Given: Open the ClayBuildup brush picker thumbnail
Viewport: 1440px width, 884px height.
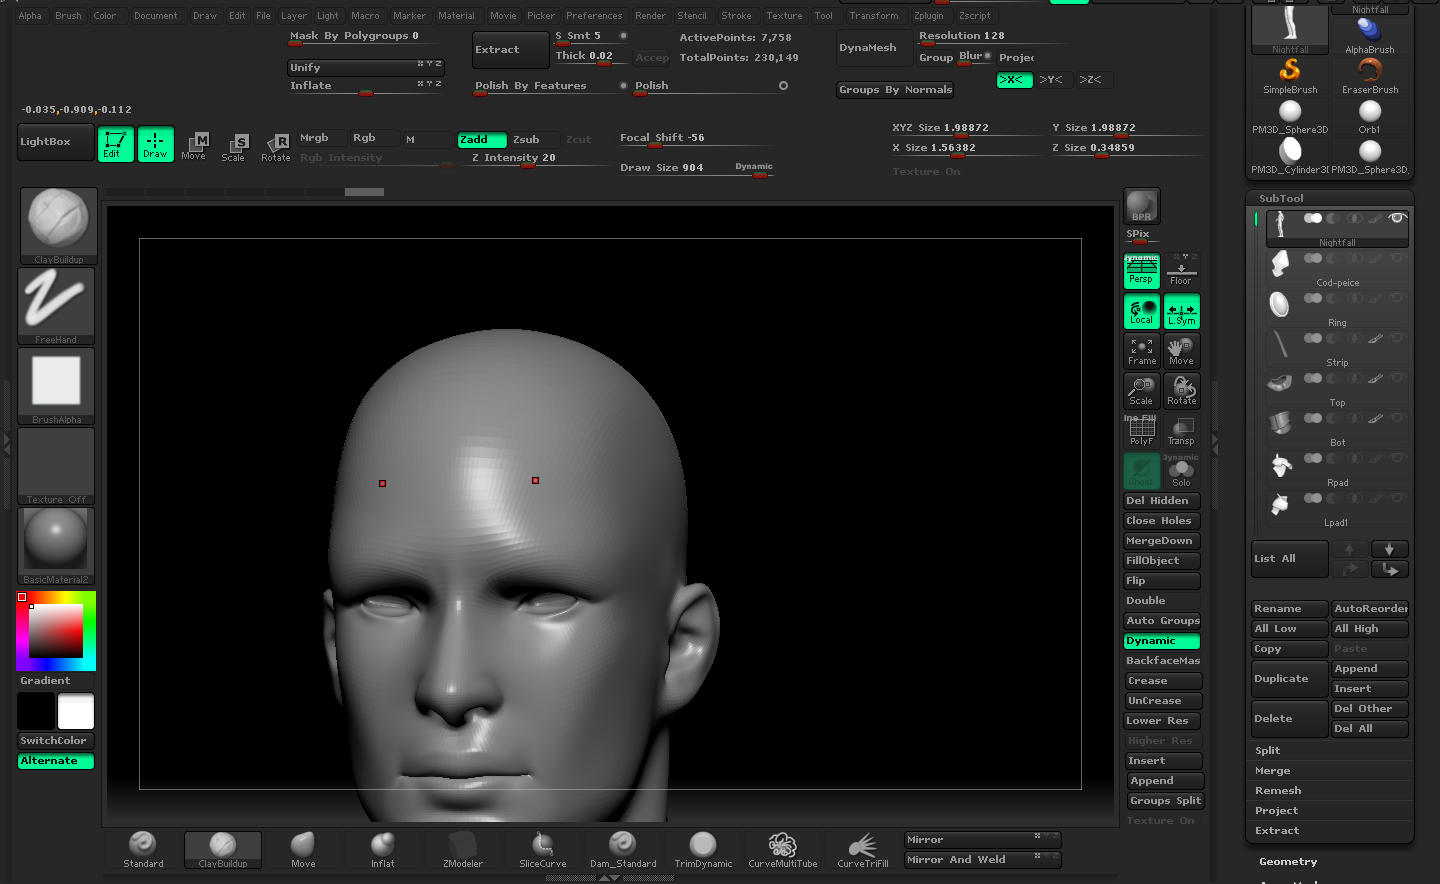Looking at the screenshot, I should pyautogui.click(x=58, y=226).
